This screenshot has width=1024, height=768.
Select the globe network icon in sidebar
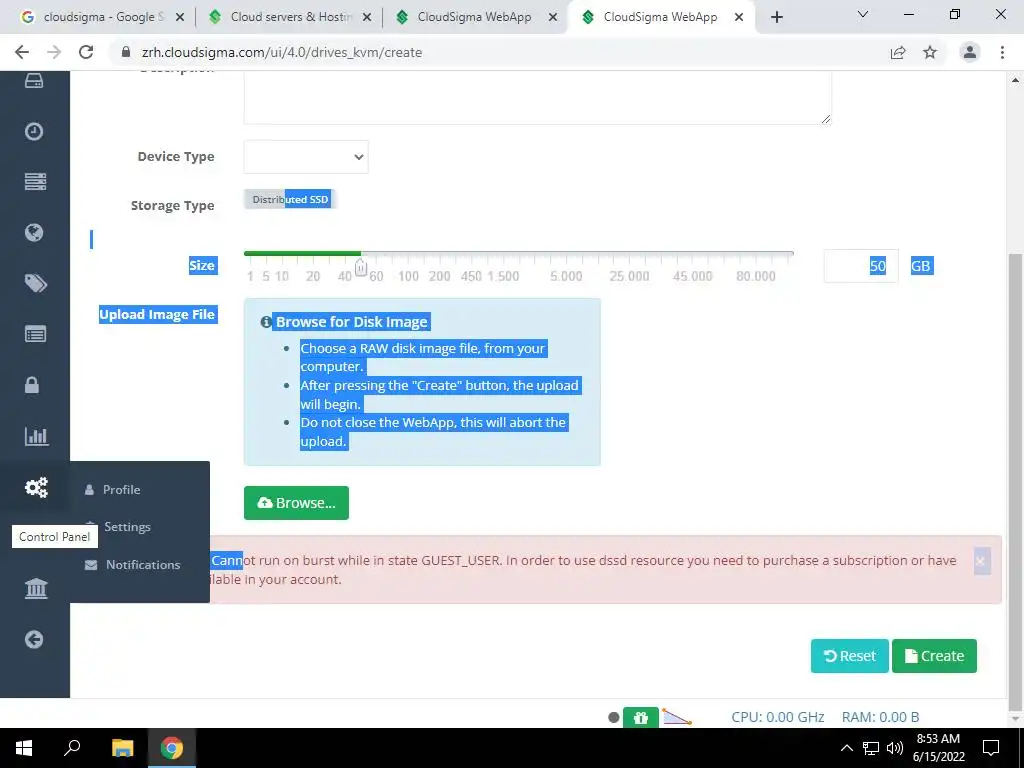[x=34, y=232]
